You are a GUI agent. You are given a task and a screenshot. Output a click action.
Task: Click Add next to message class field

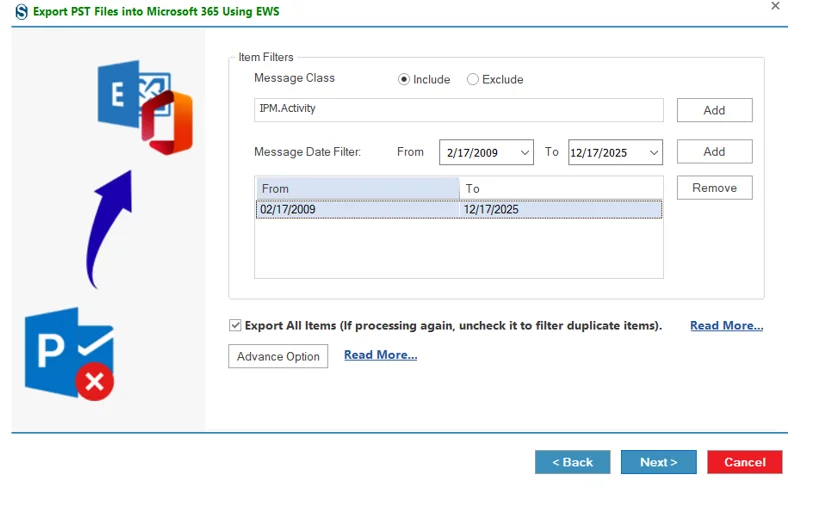(x=714, y=110)
